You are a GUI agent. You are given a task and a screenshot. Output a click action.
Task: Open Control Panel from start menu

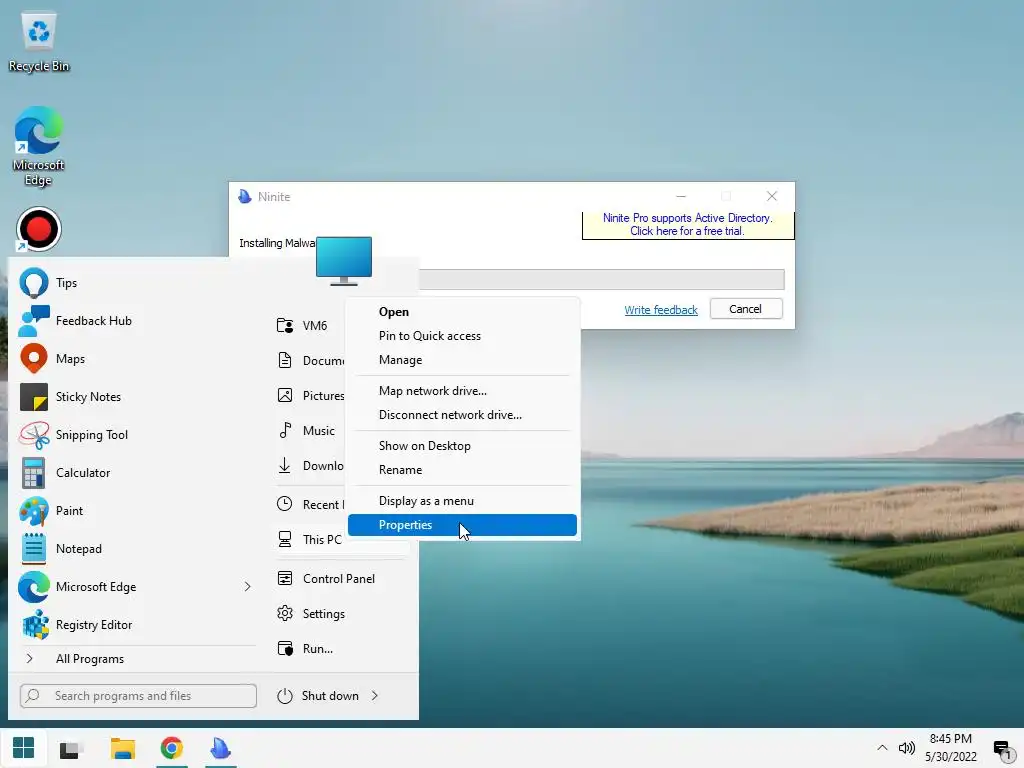326,579
